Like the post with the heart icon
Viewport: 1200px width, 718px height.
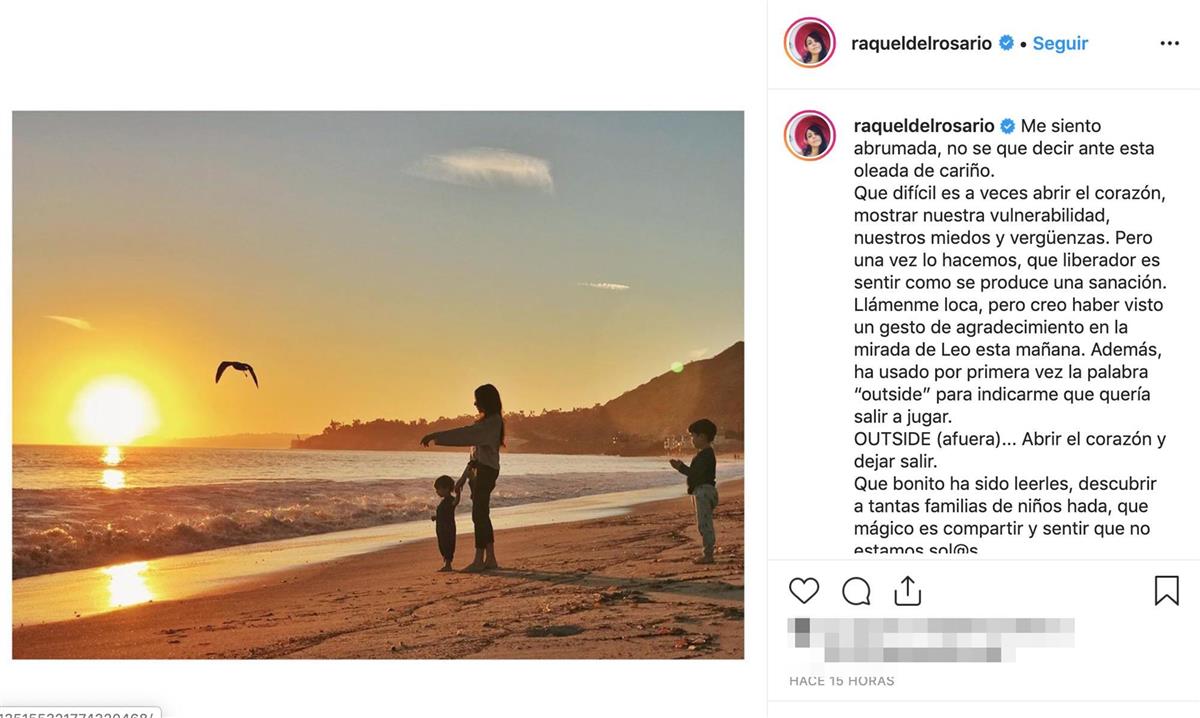click(x=803, y=590)
